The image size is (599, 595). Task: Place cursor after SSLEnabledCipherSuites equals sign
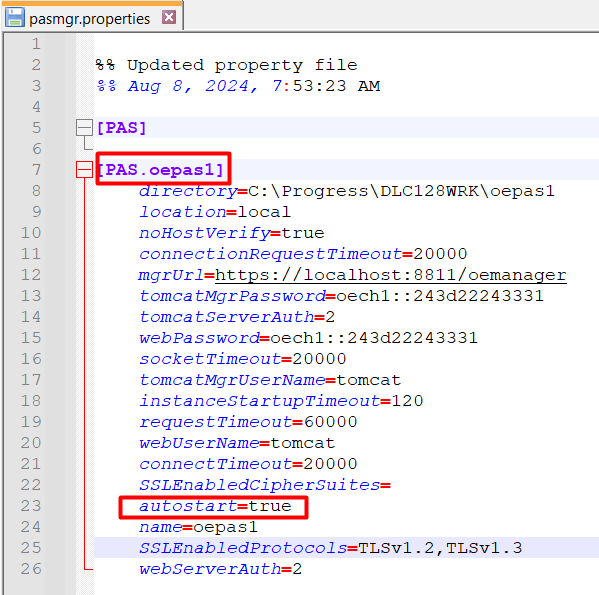coord(391,485)
